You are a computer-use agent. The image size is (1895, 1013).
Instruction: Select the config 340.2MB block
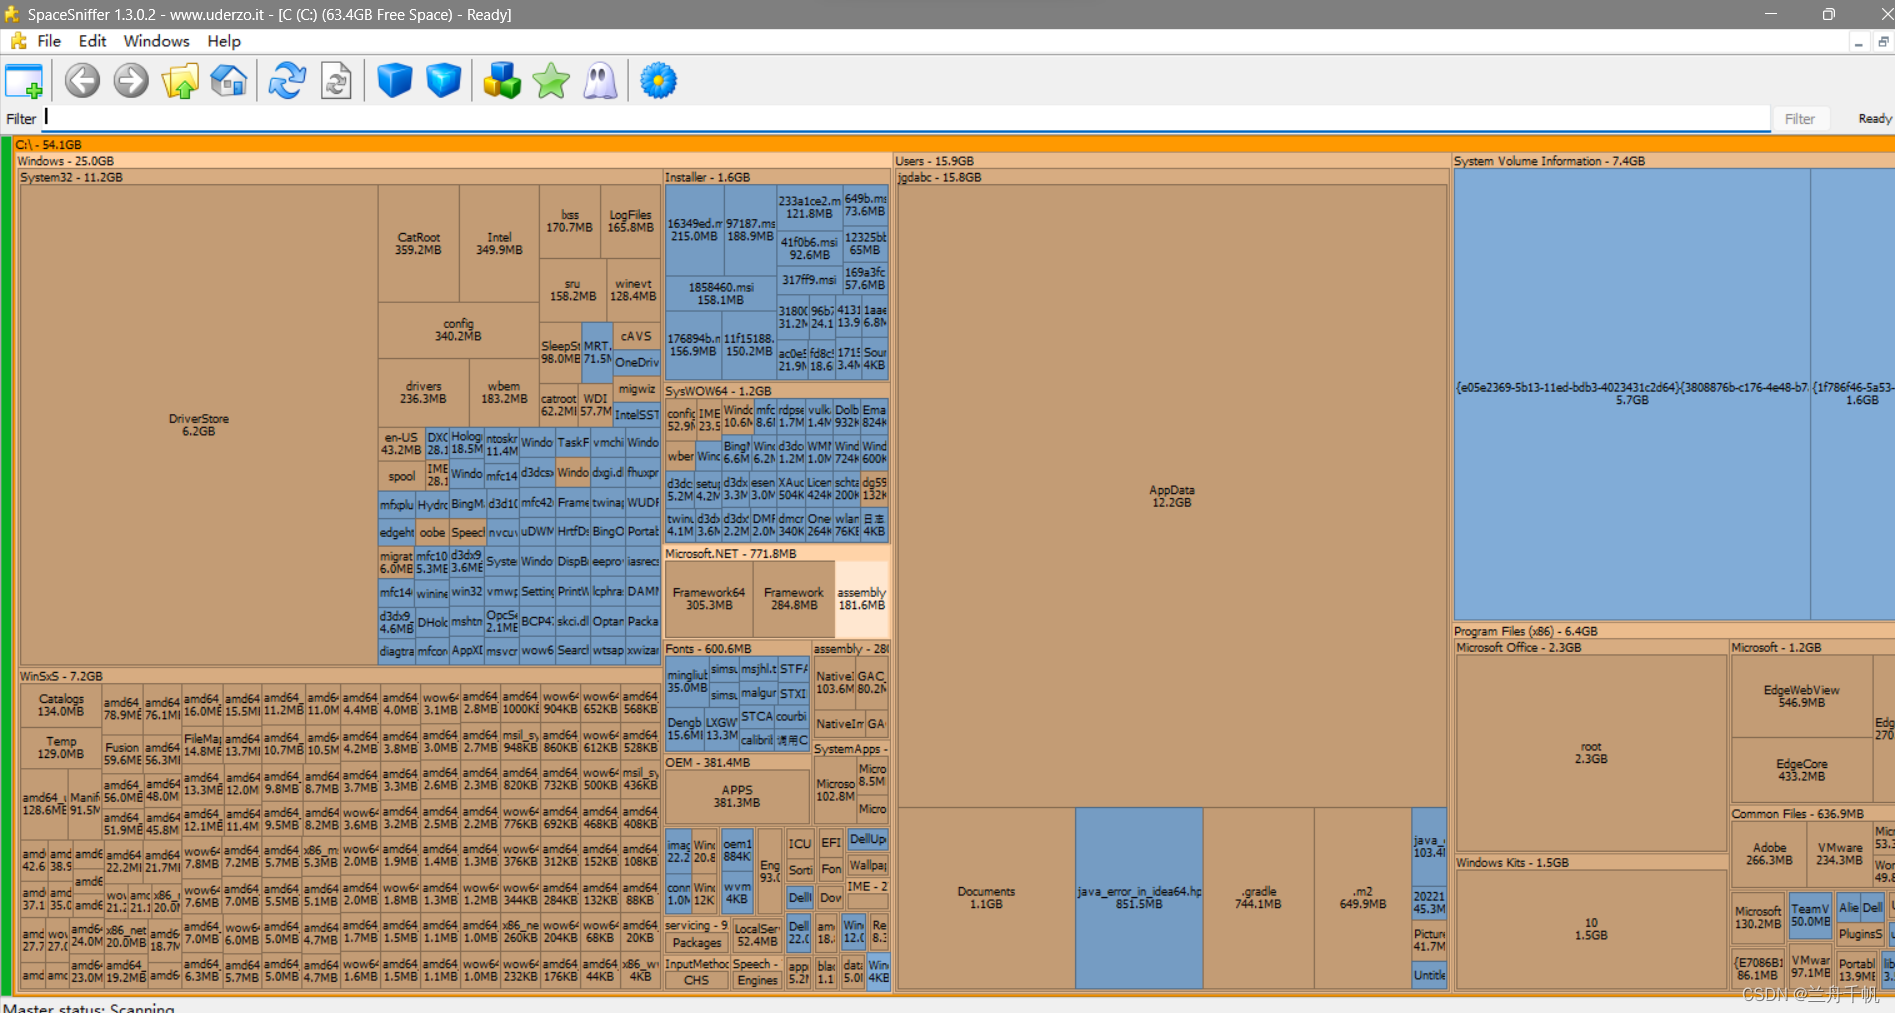(x=458, y=330)
